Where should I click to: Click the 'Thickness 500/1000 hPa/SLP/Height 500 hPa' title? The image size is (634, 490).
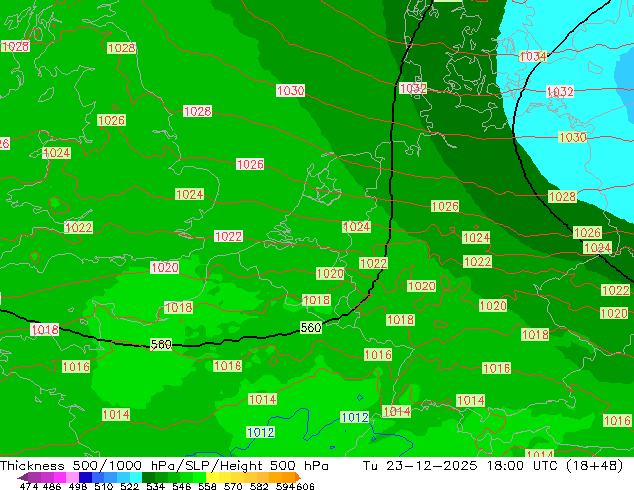pos(164,466)
